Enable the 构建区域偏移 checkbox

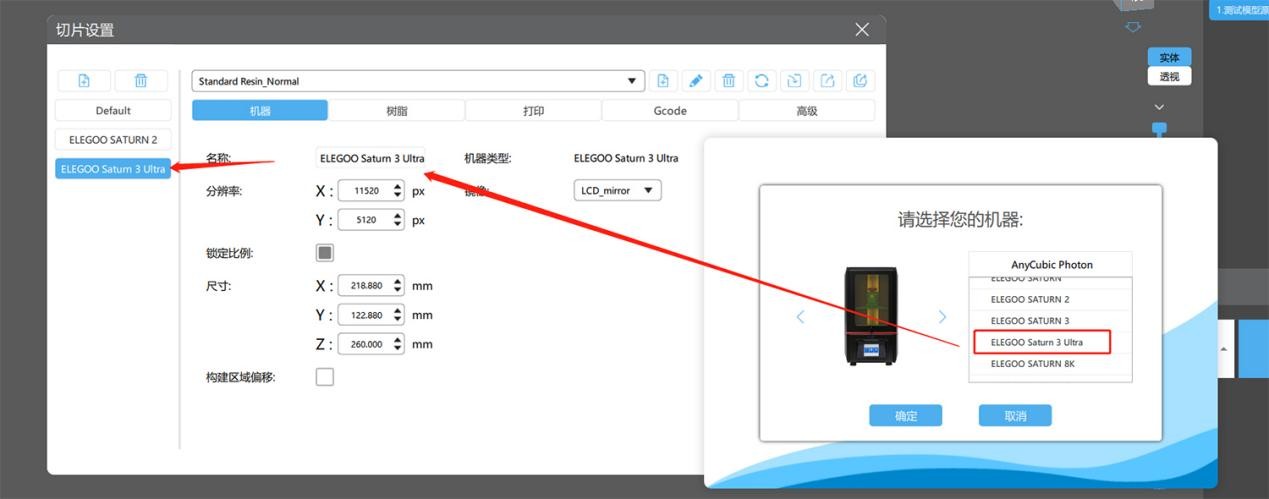tap(325, 377)
